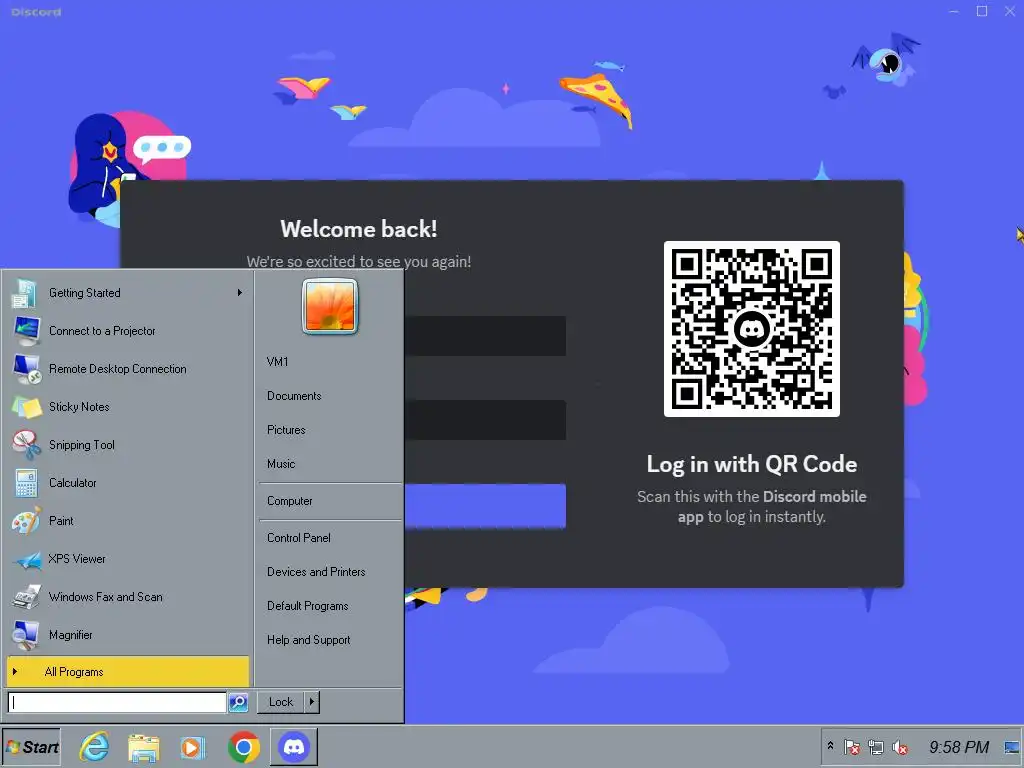Click the first login input field in Discord
The height and width of the screenshot is (768, 1024).
(485, 336)
